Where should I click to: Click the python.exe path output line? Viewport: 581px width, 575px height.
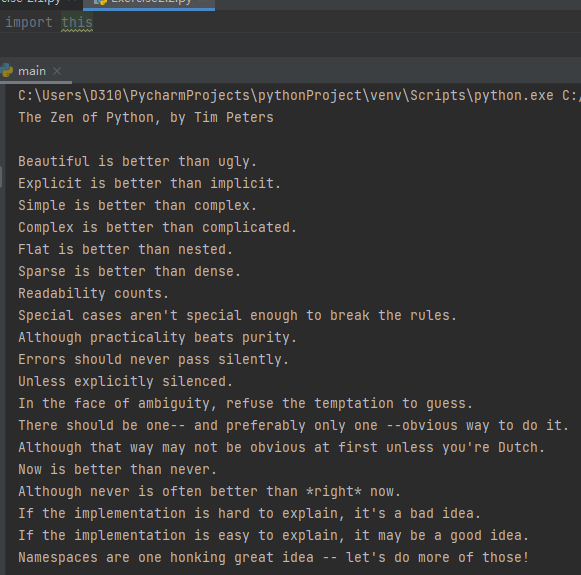tap(299, 96)
